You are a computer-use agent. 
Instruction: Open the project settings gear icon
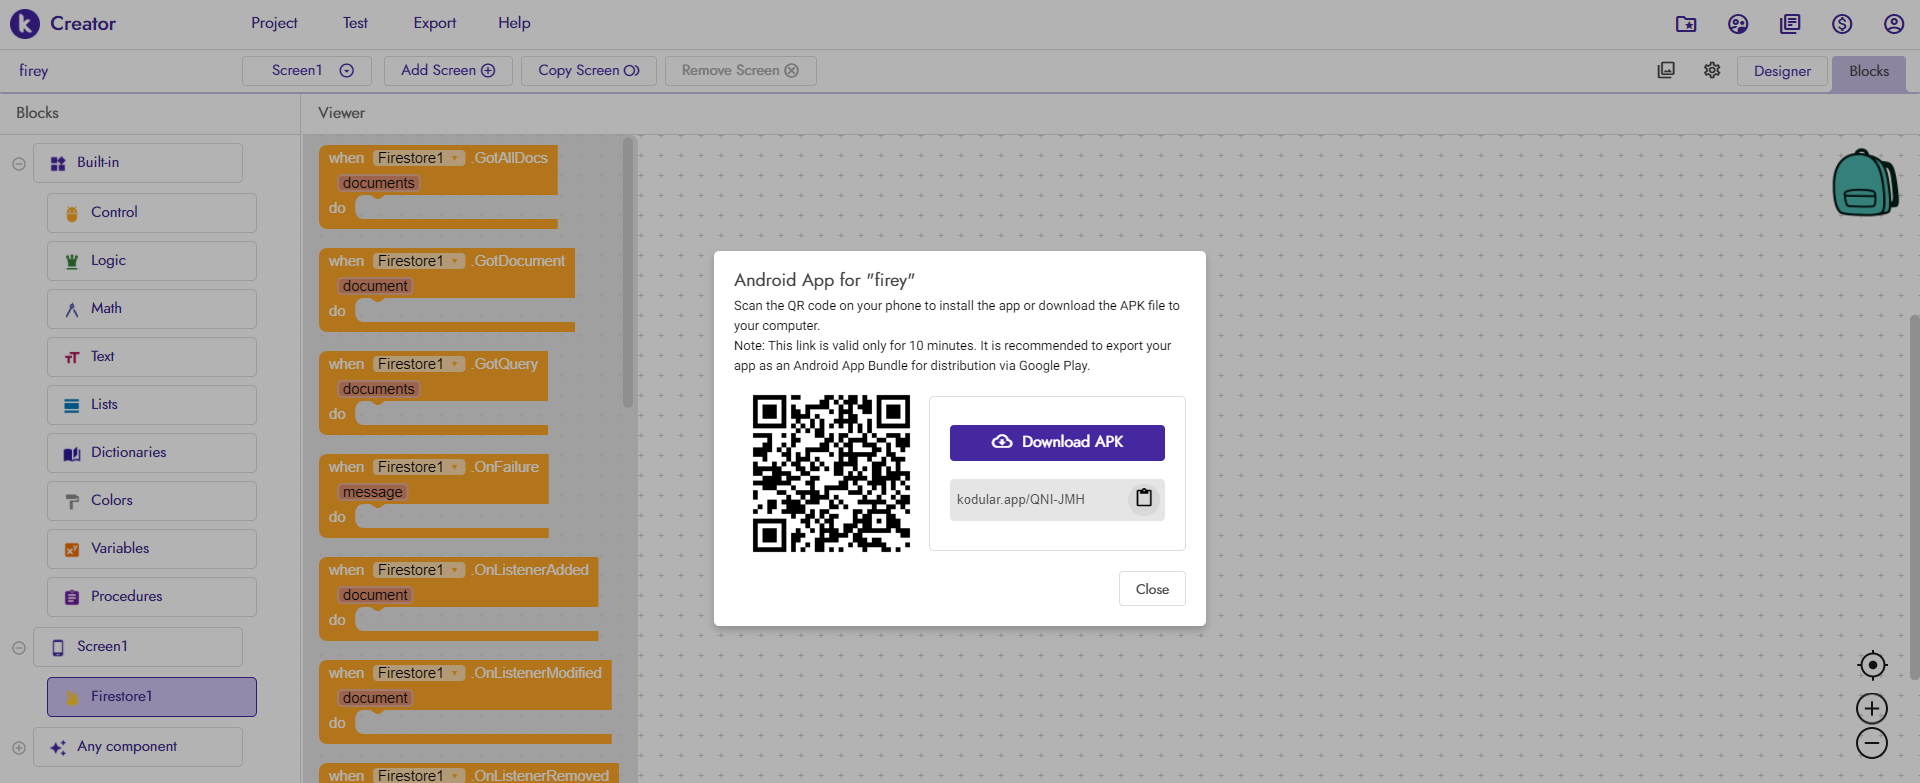1712,71
